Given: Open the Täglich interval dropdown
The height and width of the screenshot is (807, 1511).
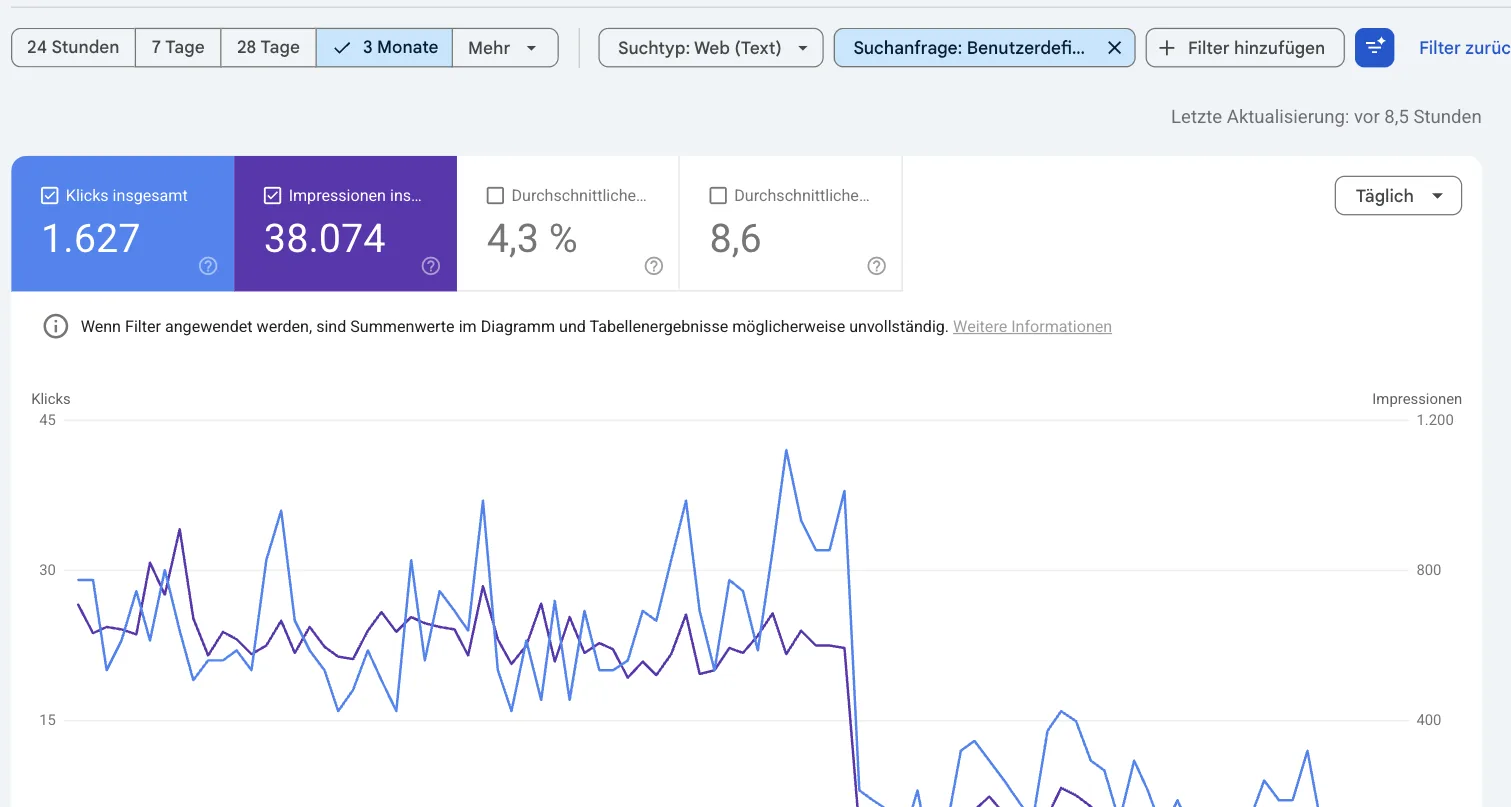Looking at the screenshot, I should coord(1398,196).
